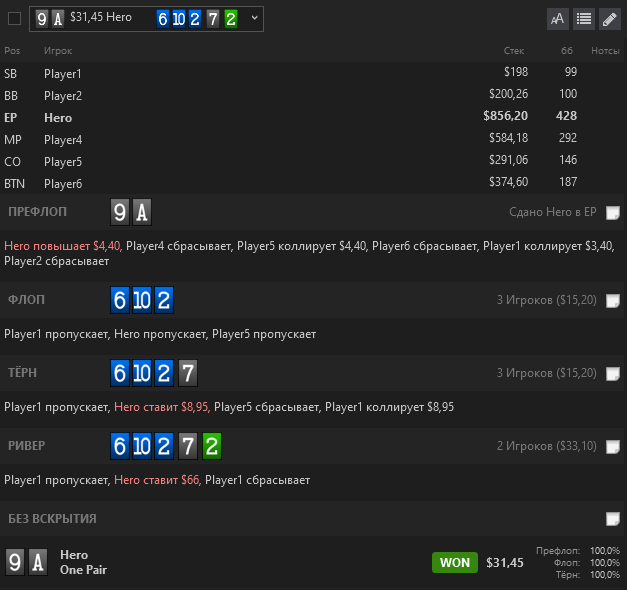This screenshot has width=627, height=590.
Task: Click the $374,60 stack of Player6
Action: (509, 182)
